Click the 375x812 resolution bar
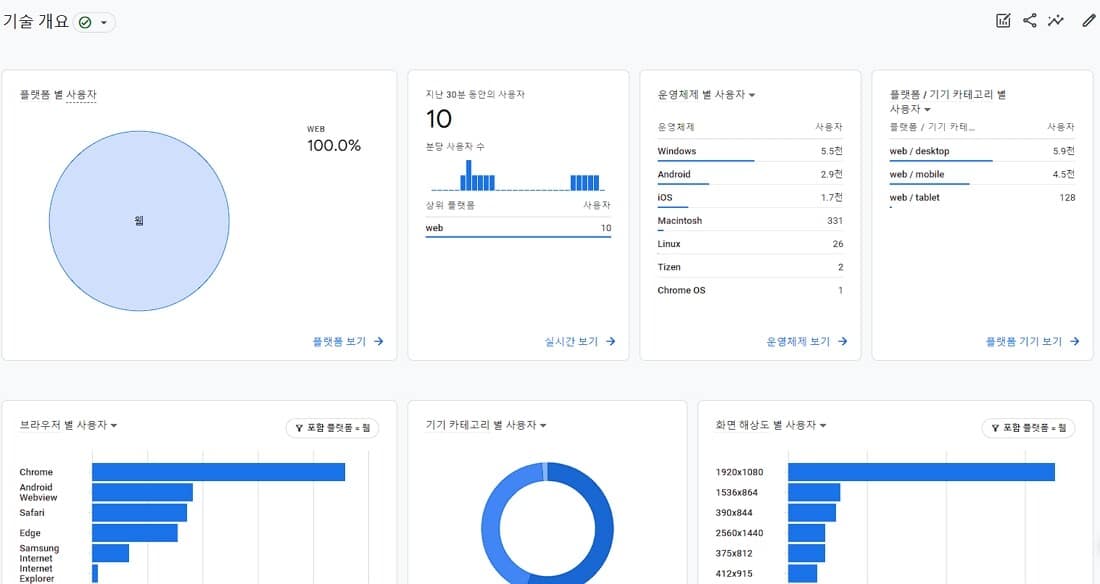Screen dimensions: 1100x584 coord(806,553)
